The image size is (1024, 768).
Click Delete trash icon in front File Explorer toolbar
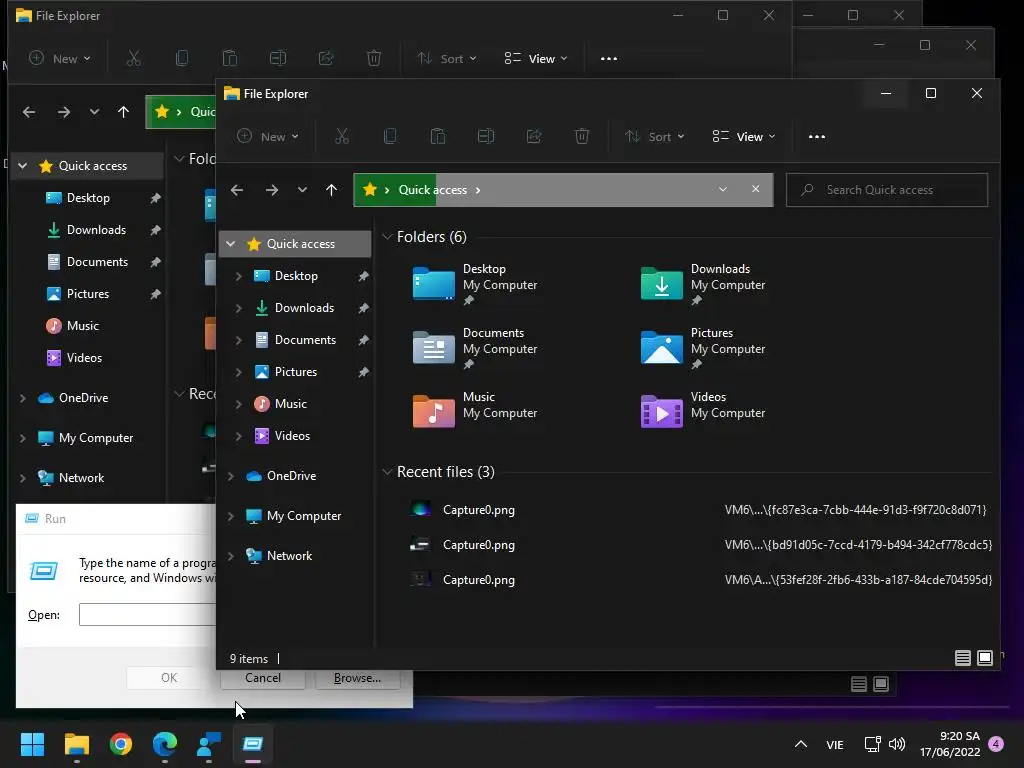click(582, 136)
